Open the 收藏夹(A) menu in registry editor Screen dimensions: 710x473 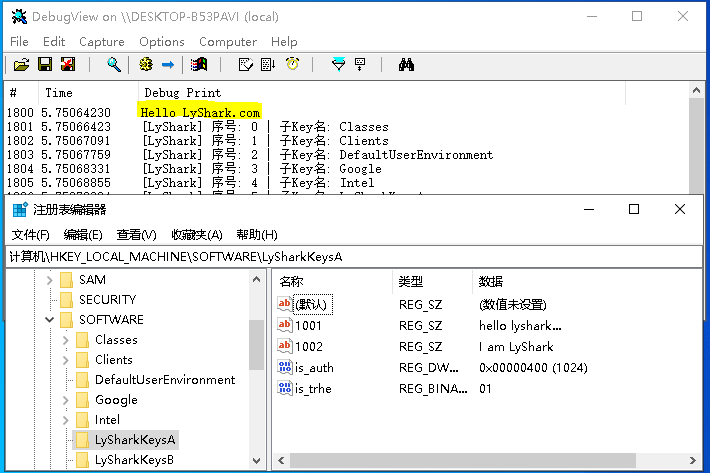[196, 235]
